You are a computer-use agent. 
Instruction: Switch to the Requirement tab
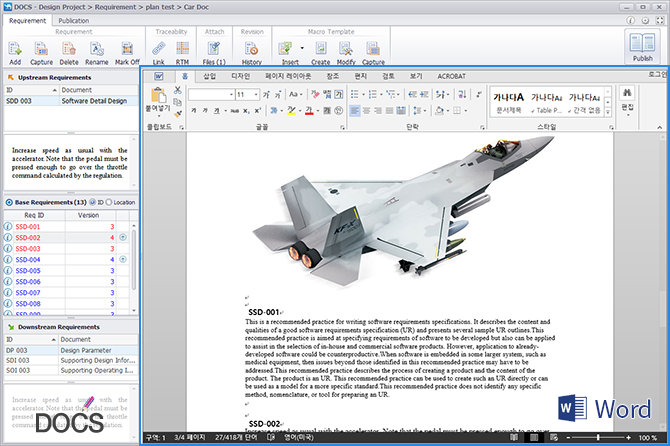point(27,21)
